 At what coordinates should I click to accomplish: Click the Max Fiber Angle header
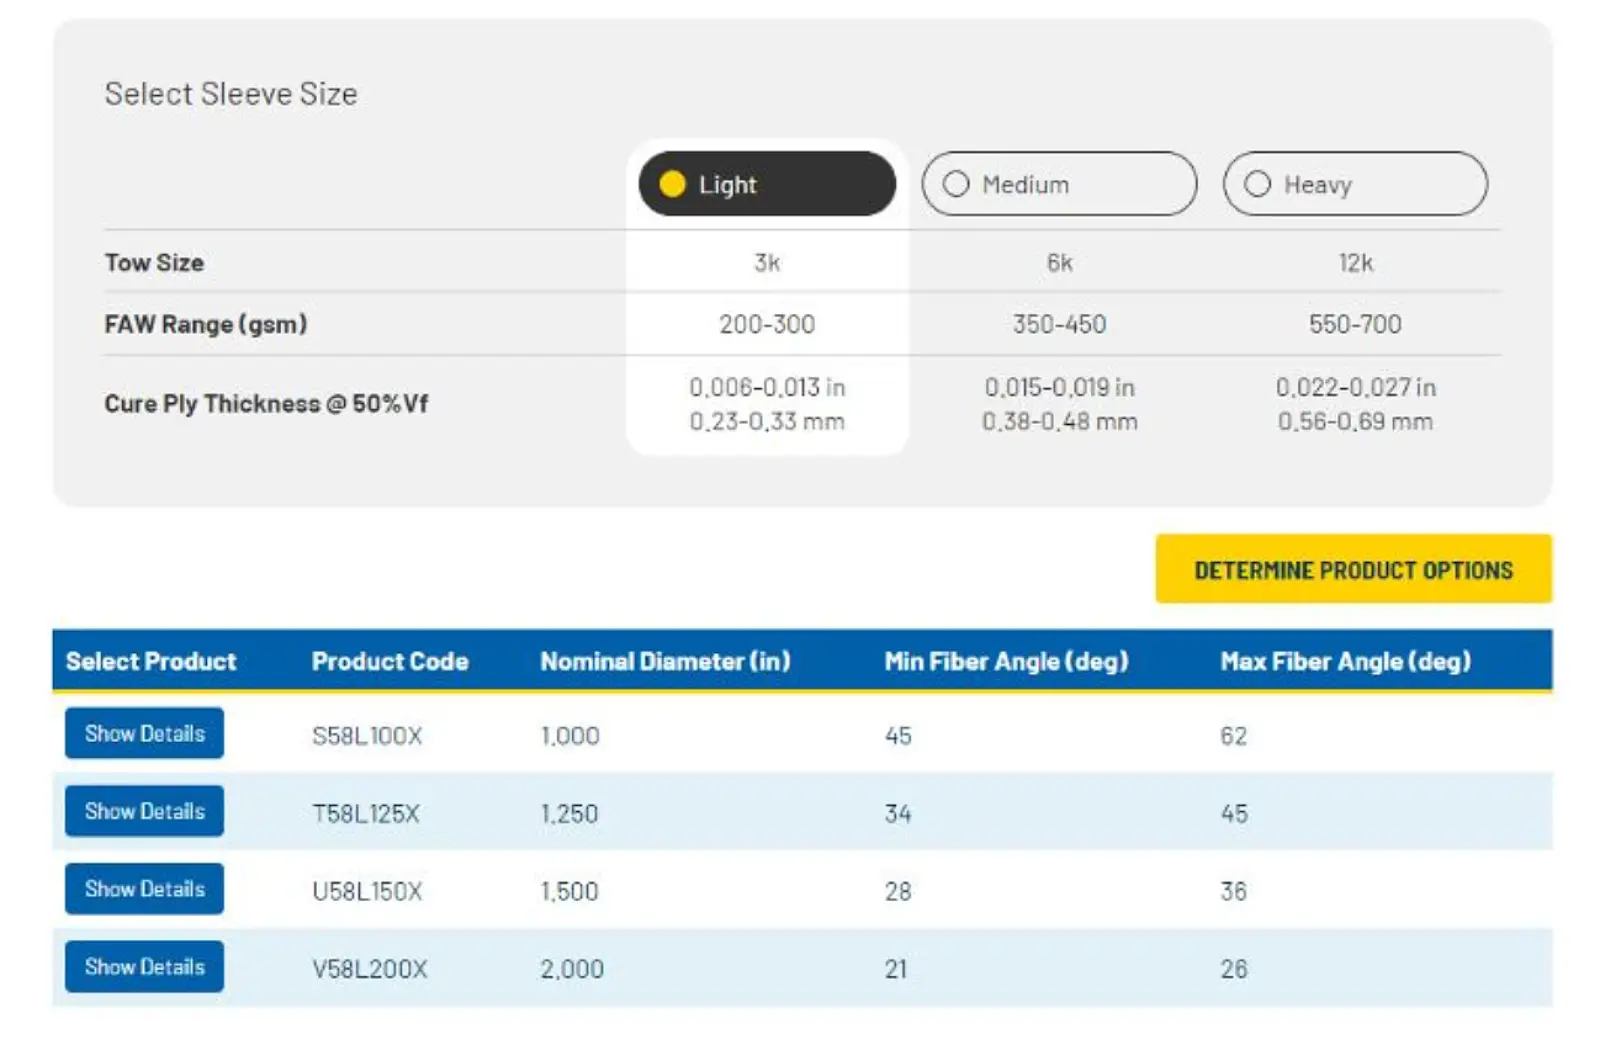click(1345, 661)
